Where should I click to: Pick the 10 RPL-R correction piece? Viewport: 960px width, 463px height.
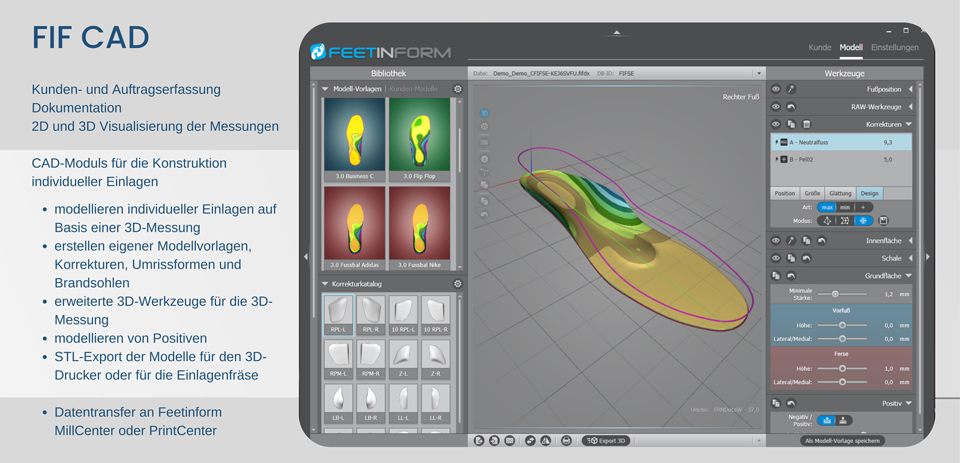[x=436, y=315]
